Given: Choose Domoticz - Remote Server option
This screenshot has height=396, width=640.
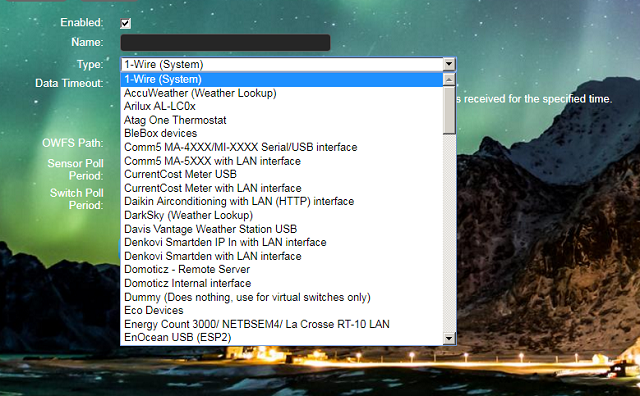Looking at the screenshot, I should coord(282,269).
